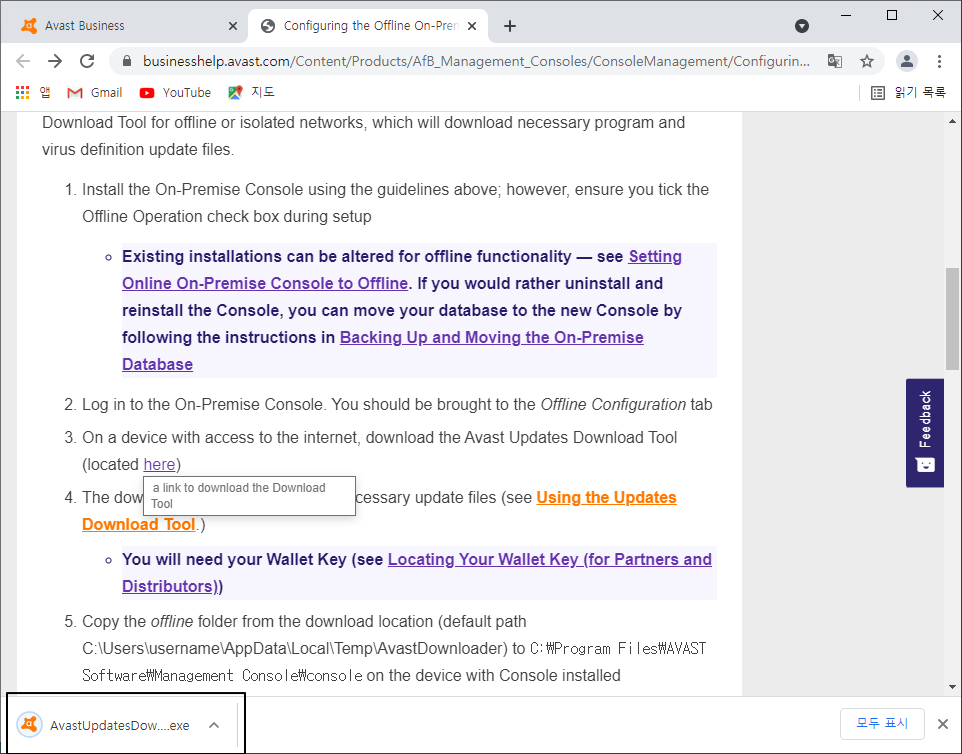Screen dimensions: 962x754
Task: View site security lock info
Action: [x=127, y=61]
